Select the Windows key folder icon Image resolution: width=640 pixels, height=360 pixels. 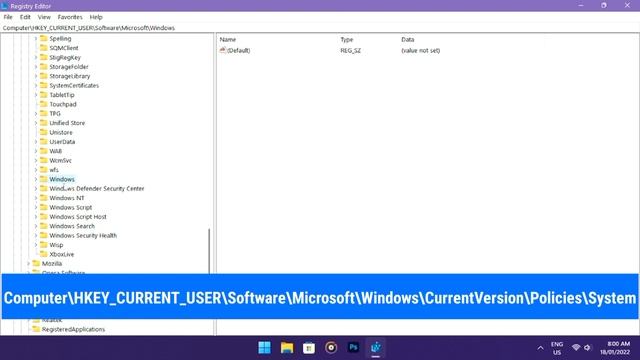pos(44,179)
